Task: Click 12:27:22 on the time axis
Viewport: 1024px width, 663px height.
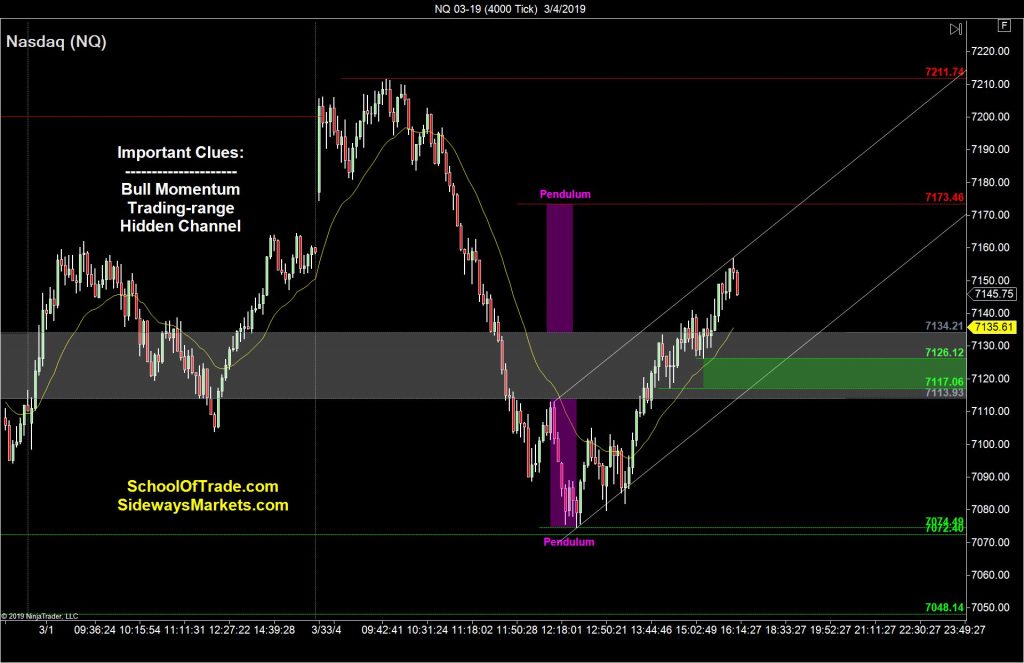Action: 228,630
